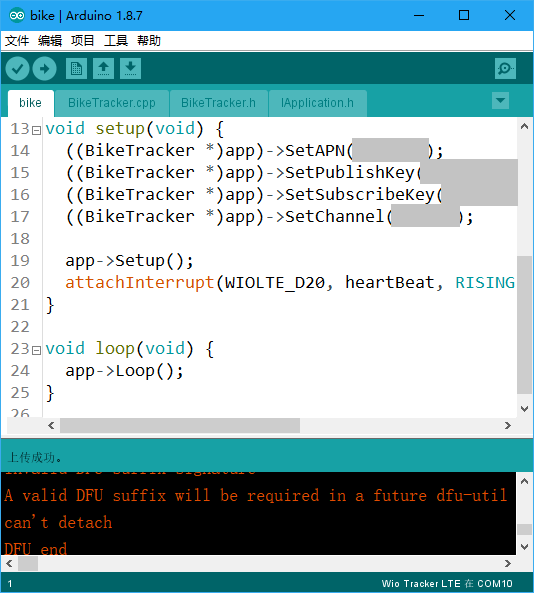Click console horizontal scrollbar right arrow
This screenshot has width=534, height=593.
click(x=508, y=564)
